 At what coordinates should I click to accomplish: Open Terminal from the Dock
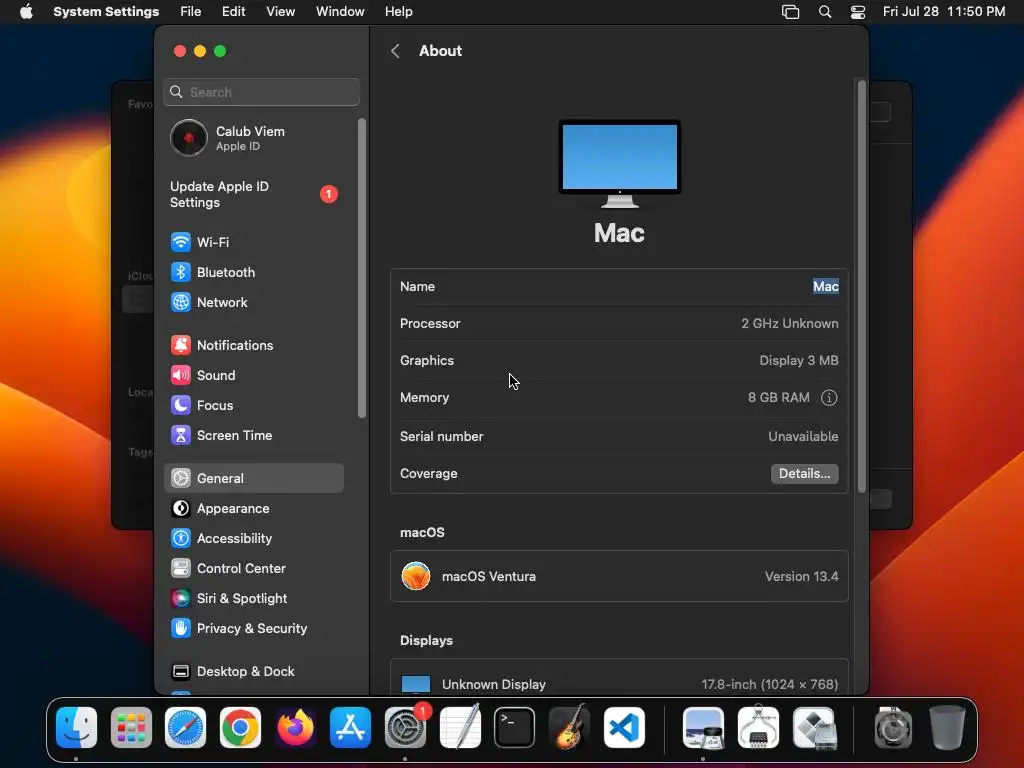(515, 727)
